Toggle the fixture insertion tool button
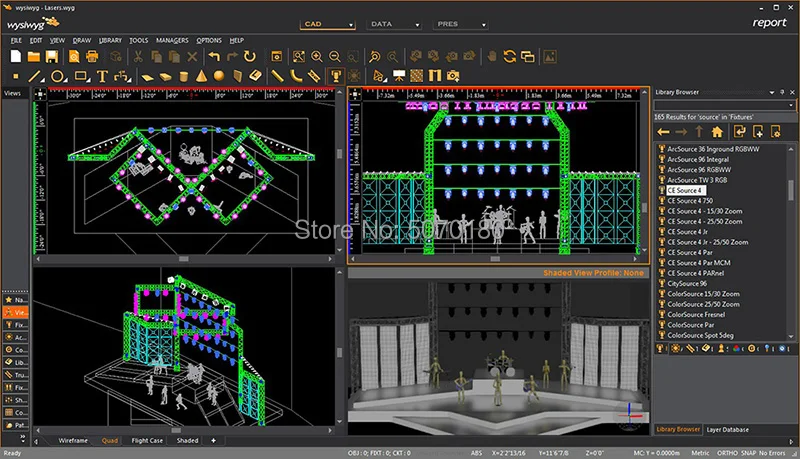Image resolution: width=800 pixels, height=459 pixels. coord(336,76)
